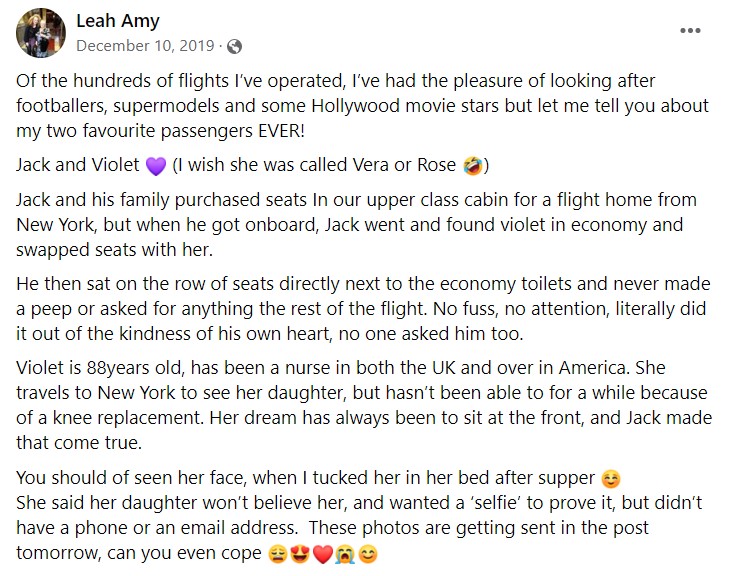Click the weary face emoji after cope
The width and height of the screenshot is (729, 576).
point(278,554)
